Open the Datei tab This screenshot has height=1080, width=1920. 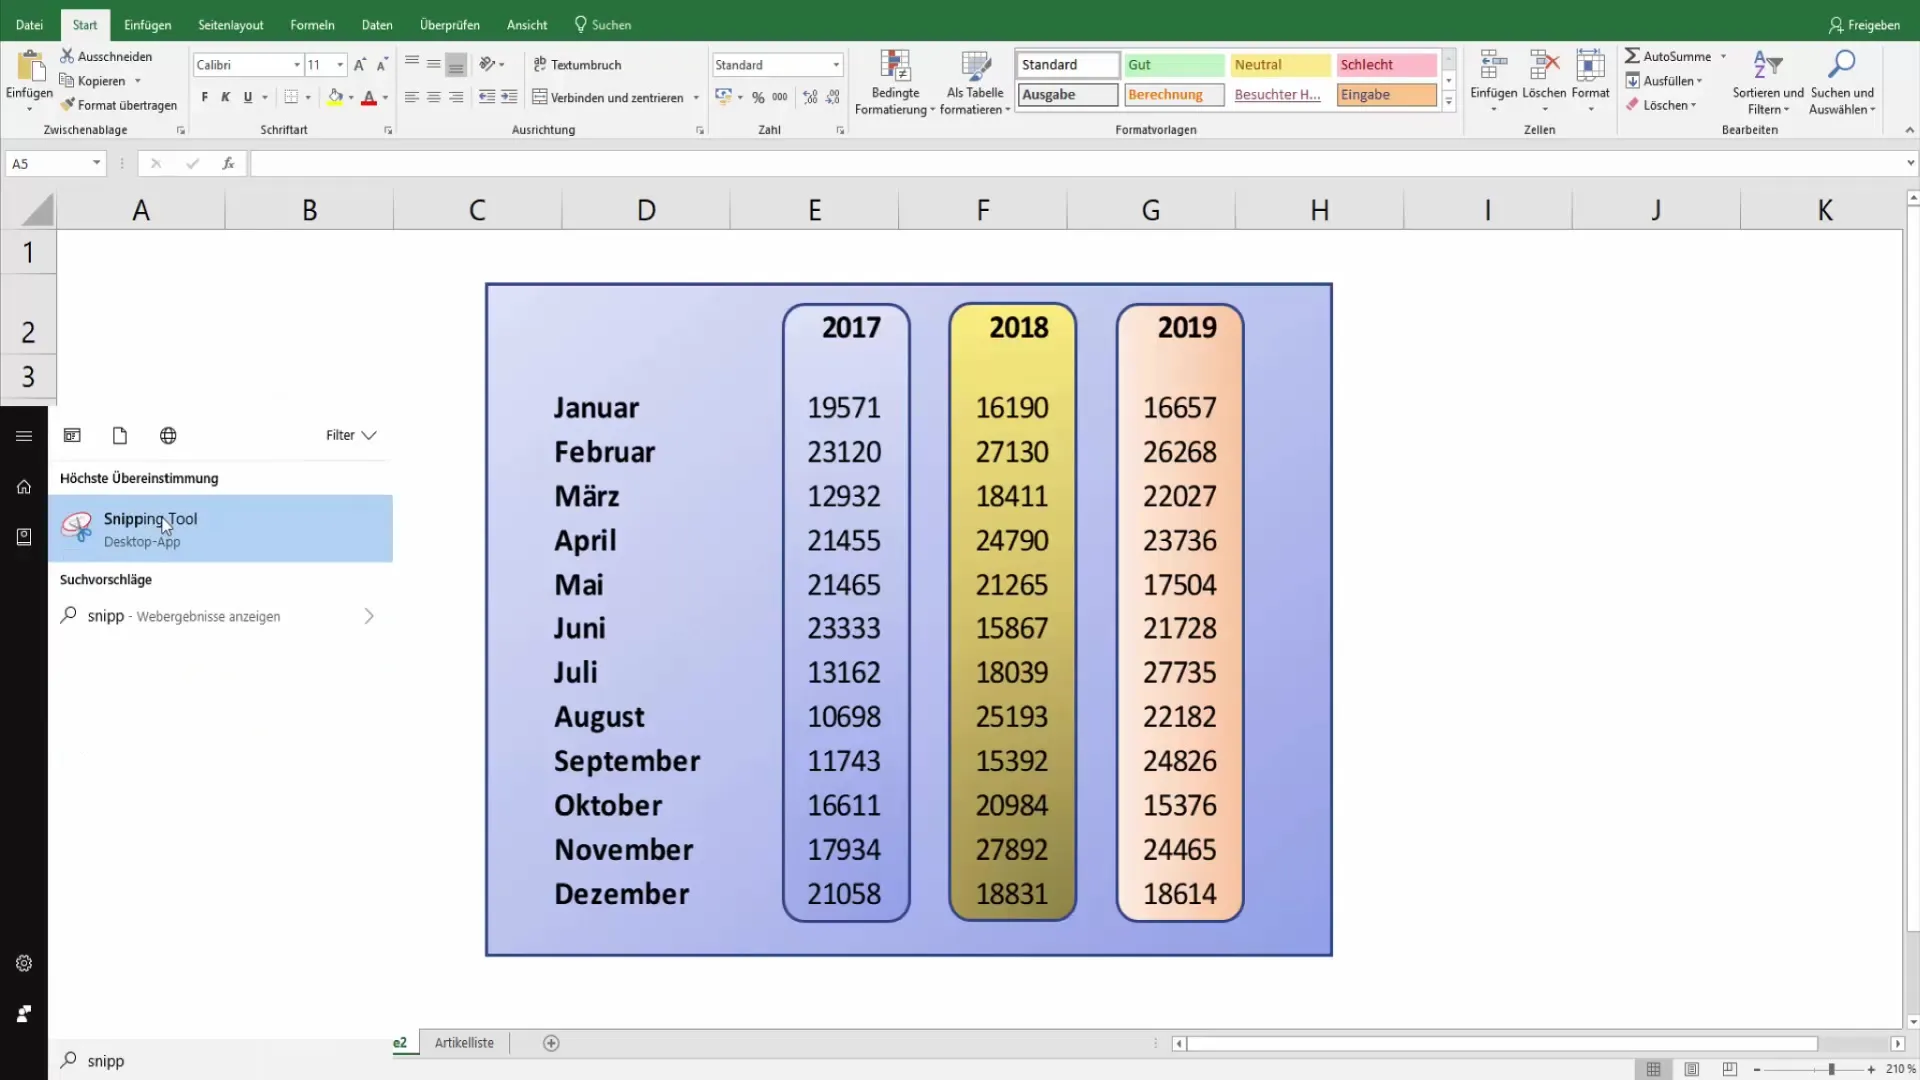click(x=29, y=25)
